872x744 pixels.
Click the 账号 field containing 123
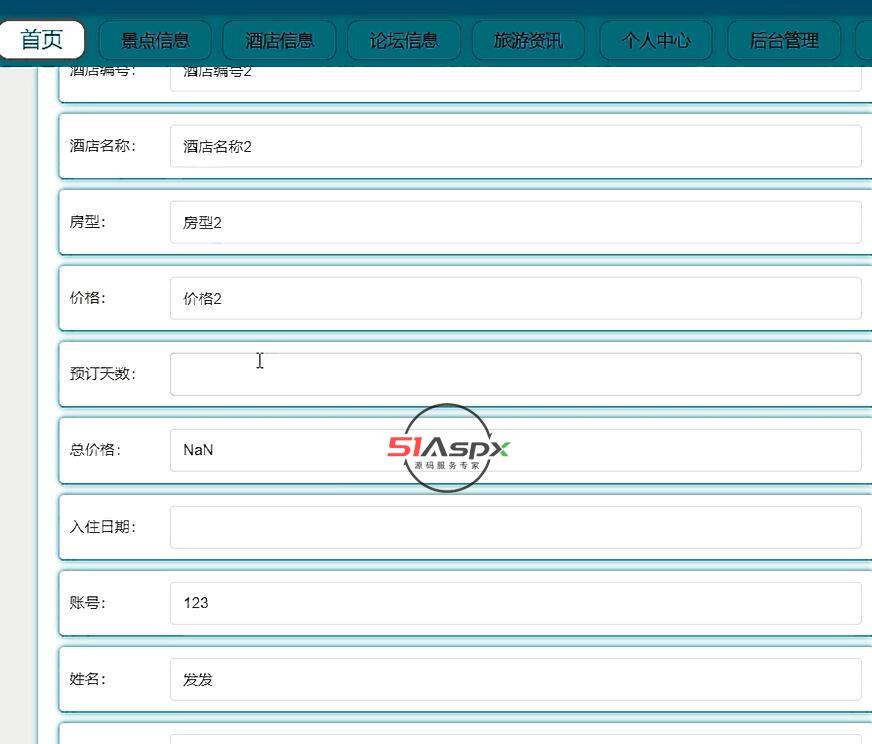coord(516,603)
